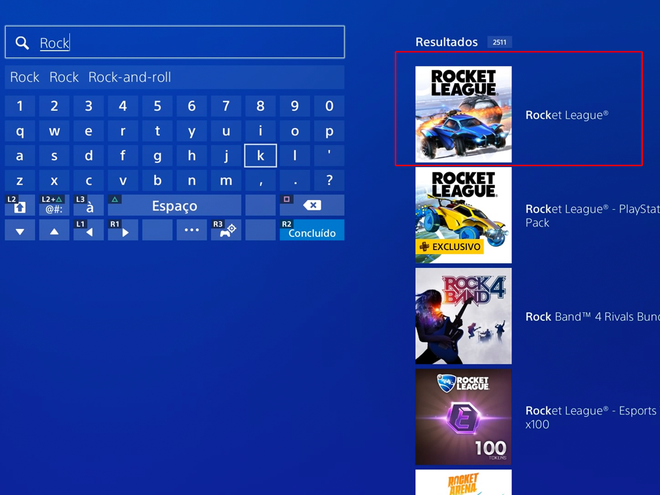Screen dimensions: 660x495
Task: Move cursor right with R1 key
Action: pos(123,230)
